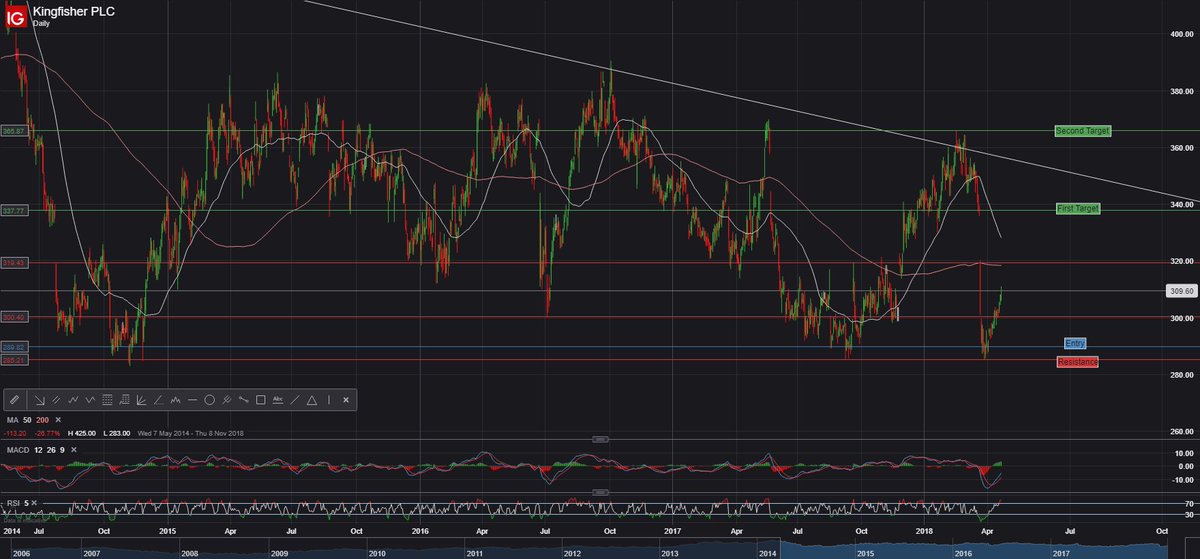Click the 300.40 price level tag
The width and height of the screenshot is (1200, 559).
14,317
